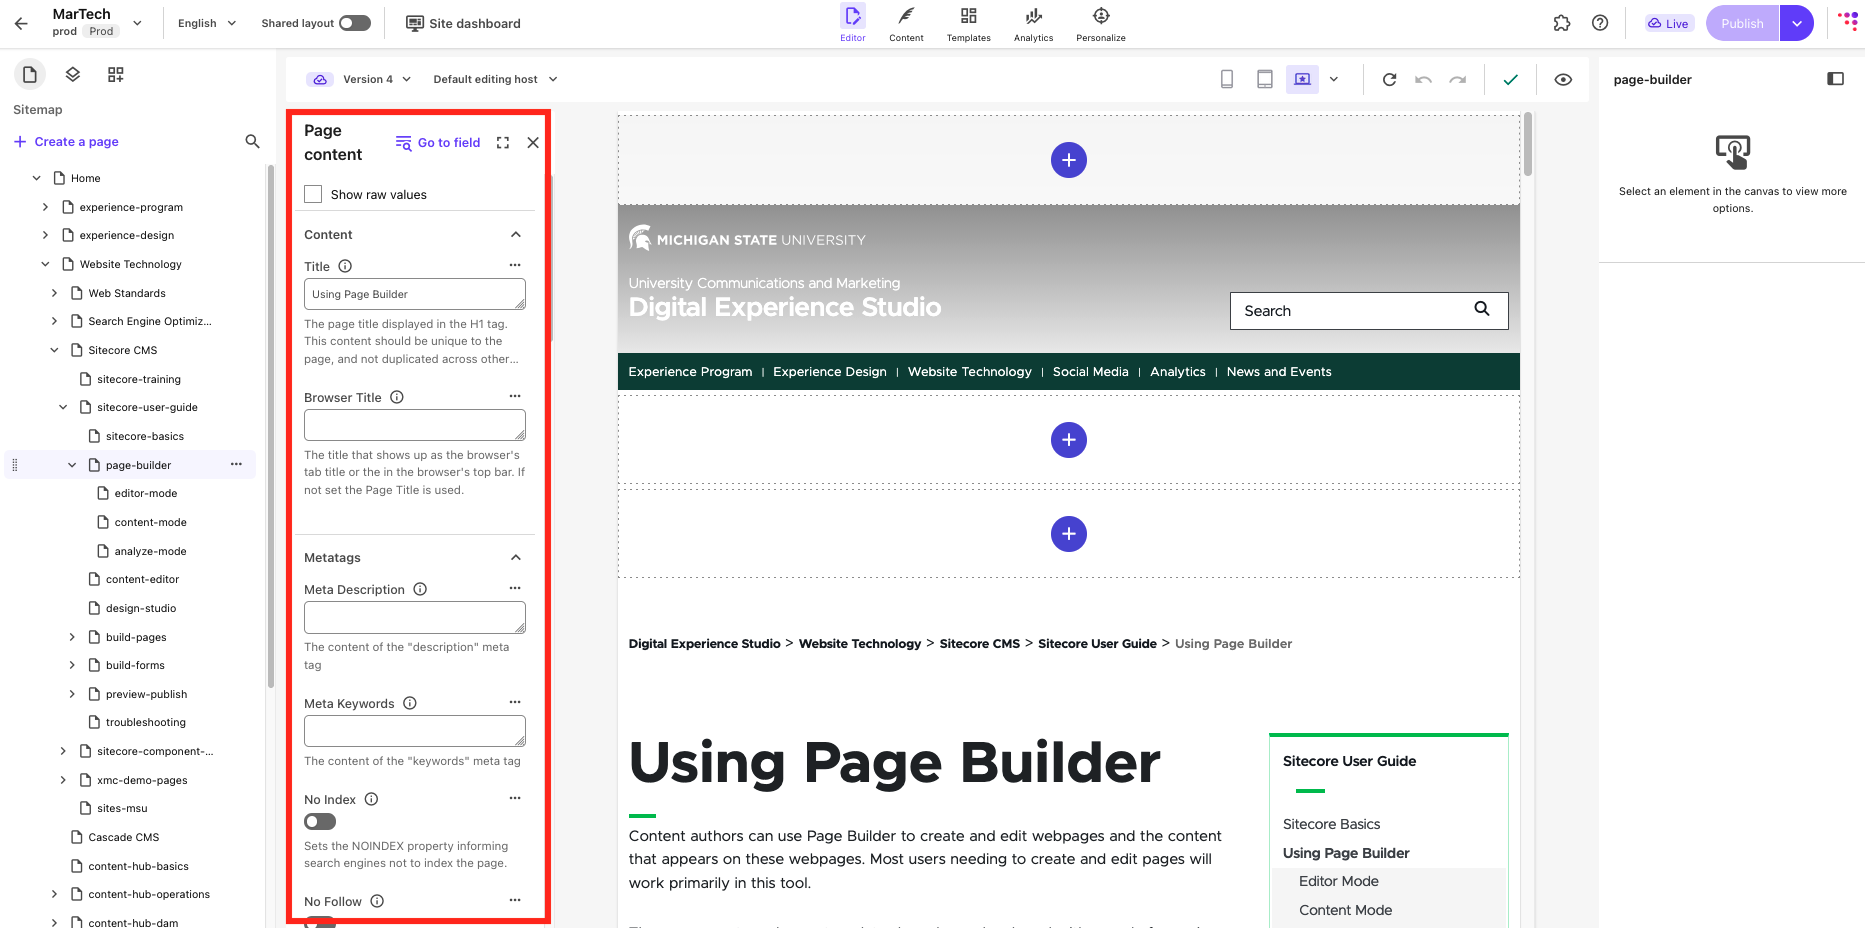Open the apps grid icon at top right

[x=1847, y=22]
